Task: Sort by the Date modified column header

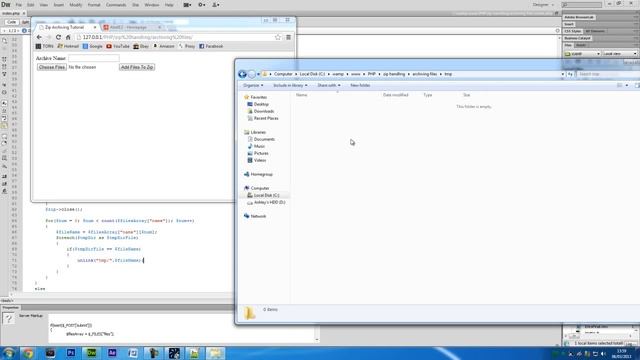Action: 396,95
